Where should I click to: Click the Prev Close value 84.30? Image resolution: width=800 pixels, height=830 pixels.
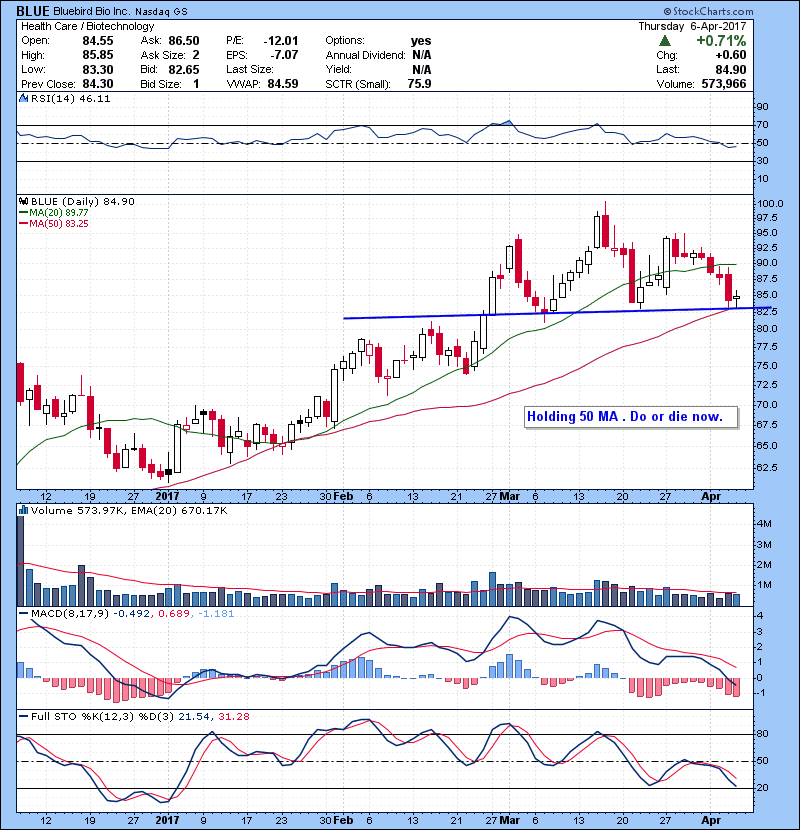coord(97,84)
